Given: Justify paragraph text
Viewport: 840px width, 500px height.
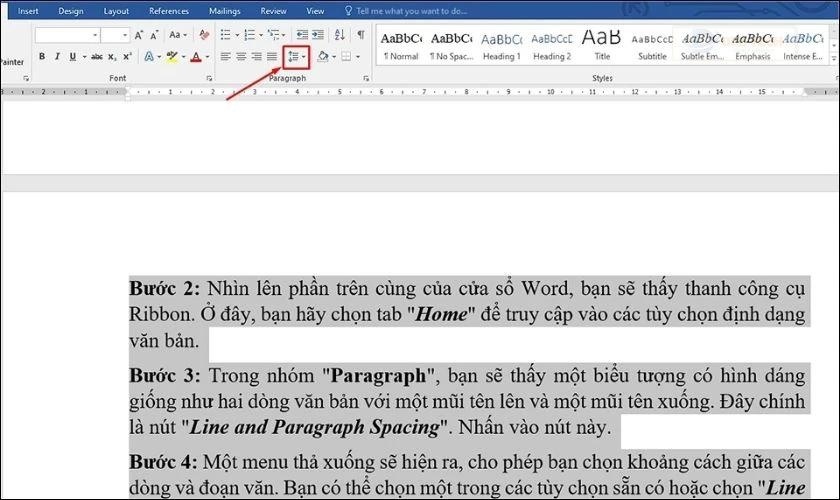Looking at the screenshot, I should [x=272, y=56].
